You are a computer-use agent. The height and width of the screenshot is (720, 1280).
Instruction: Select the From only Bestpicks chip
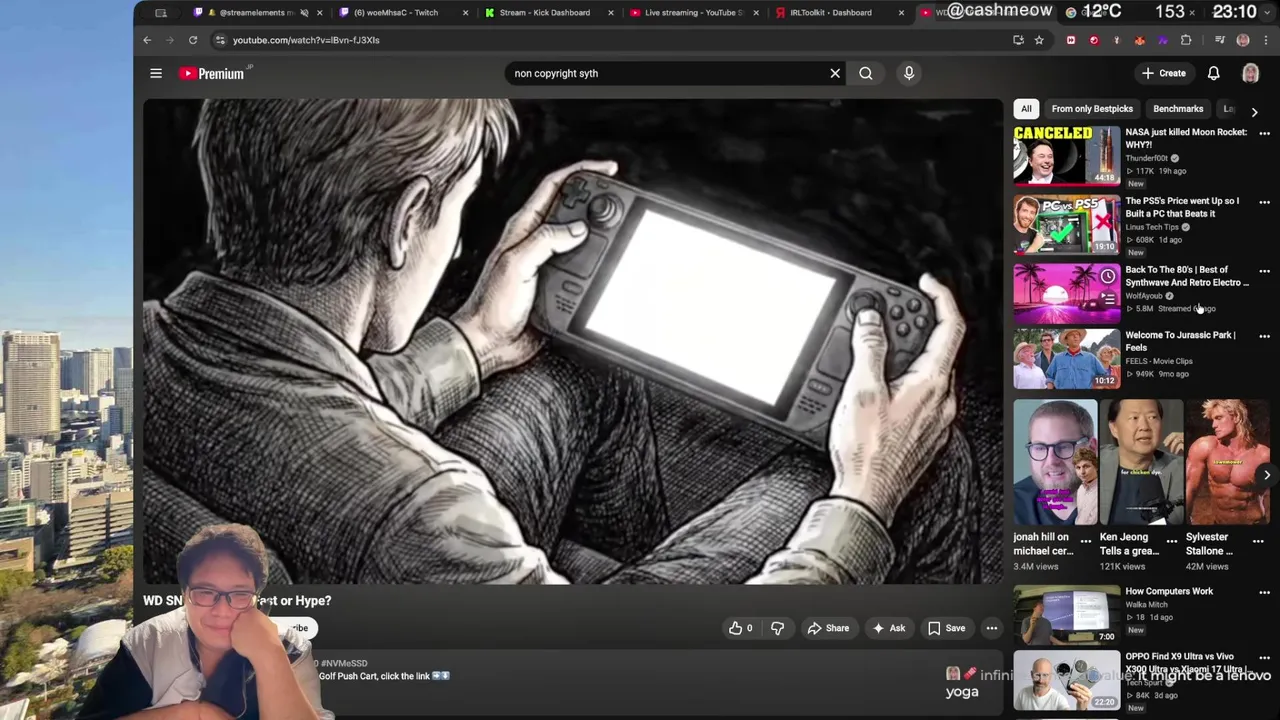pyautogui.click(x=1092, y=108)
